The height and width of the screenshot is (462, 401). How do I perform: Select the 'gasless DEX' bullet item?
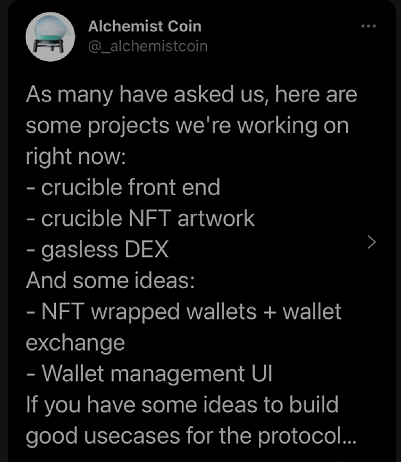97,250
